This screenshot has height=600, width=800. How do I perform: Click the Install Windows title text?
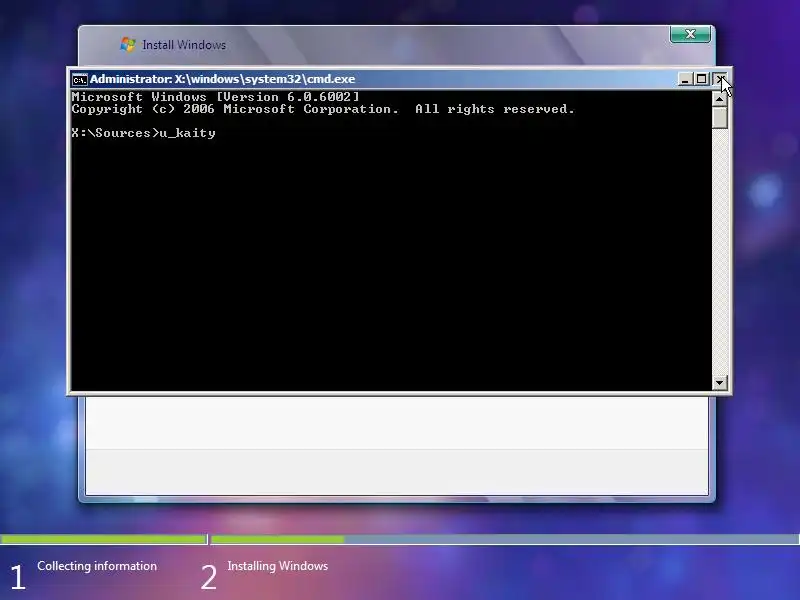184,45
